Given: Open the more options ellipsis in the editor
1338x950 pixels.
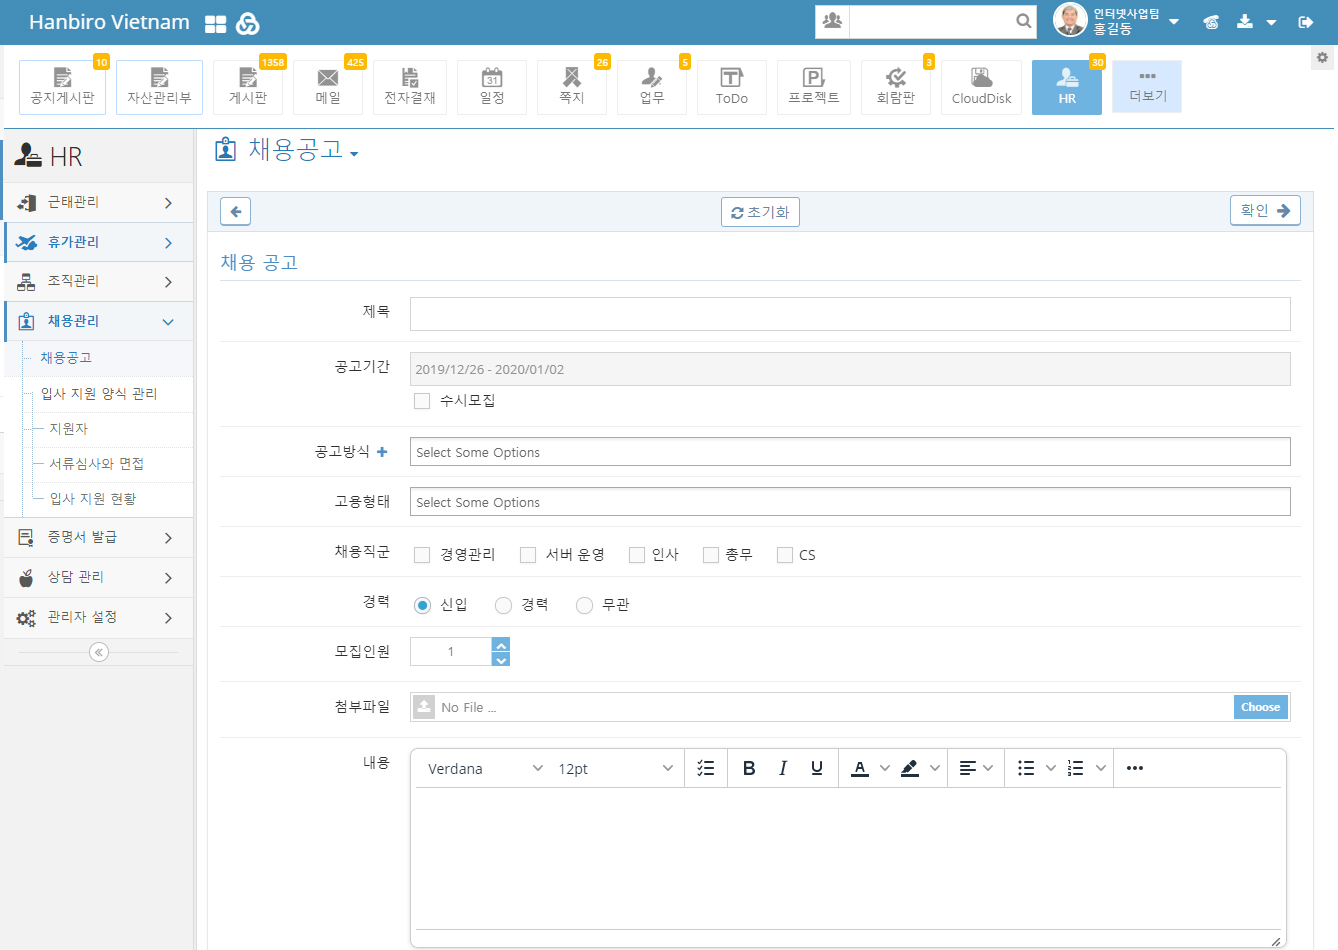Looking at the screenshot, I should coord(1135,768).
